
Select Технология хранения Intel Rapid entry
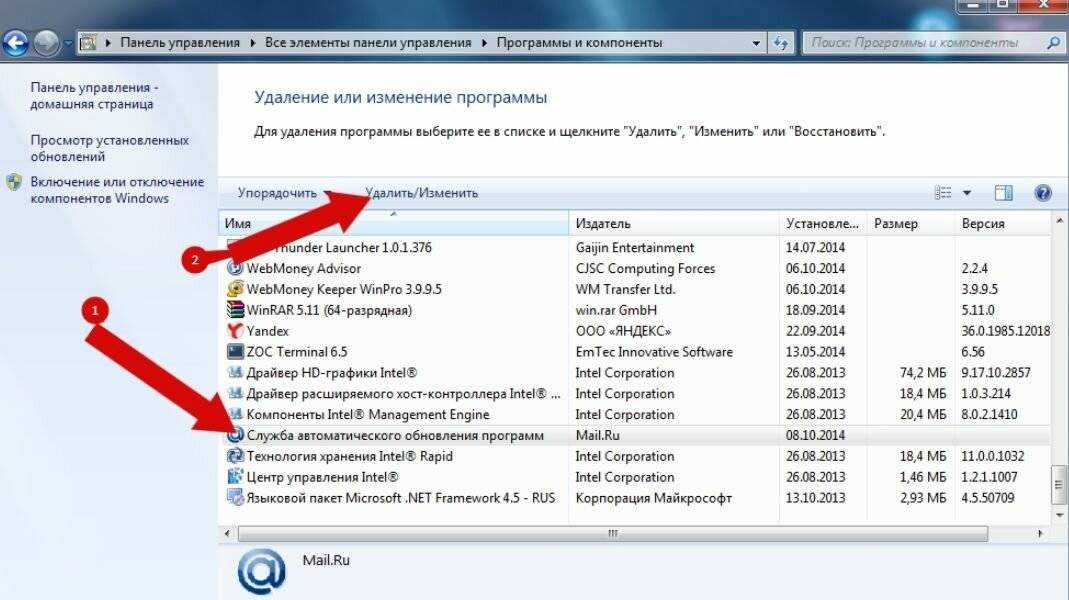pos(350,456)
